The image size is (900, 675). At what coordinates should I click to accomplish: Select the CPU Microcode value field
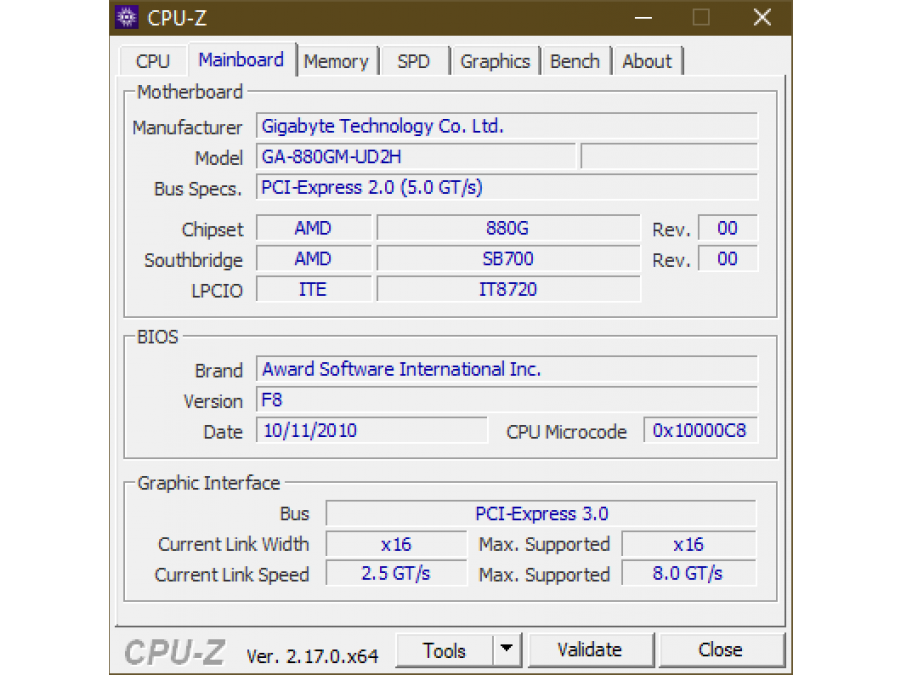pos(700,431)
